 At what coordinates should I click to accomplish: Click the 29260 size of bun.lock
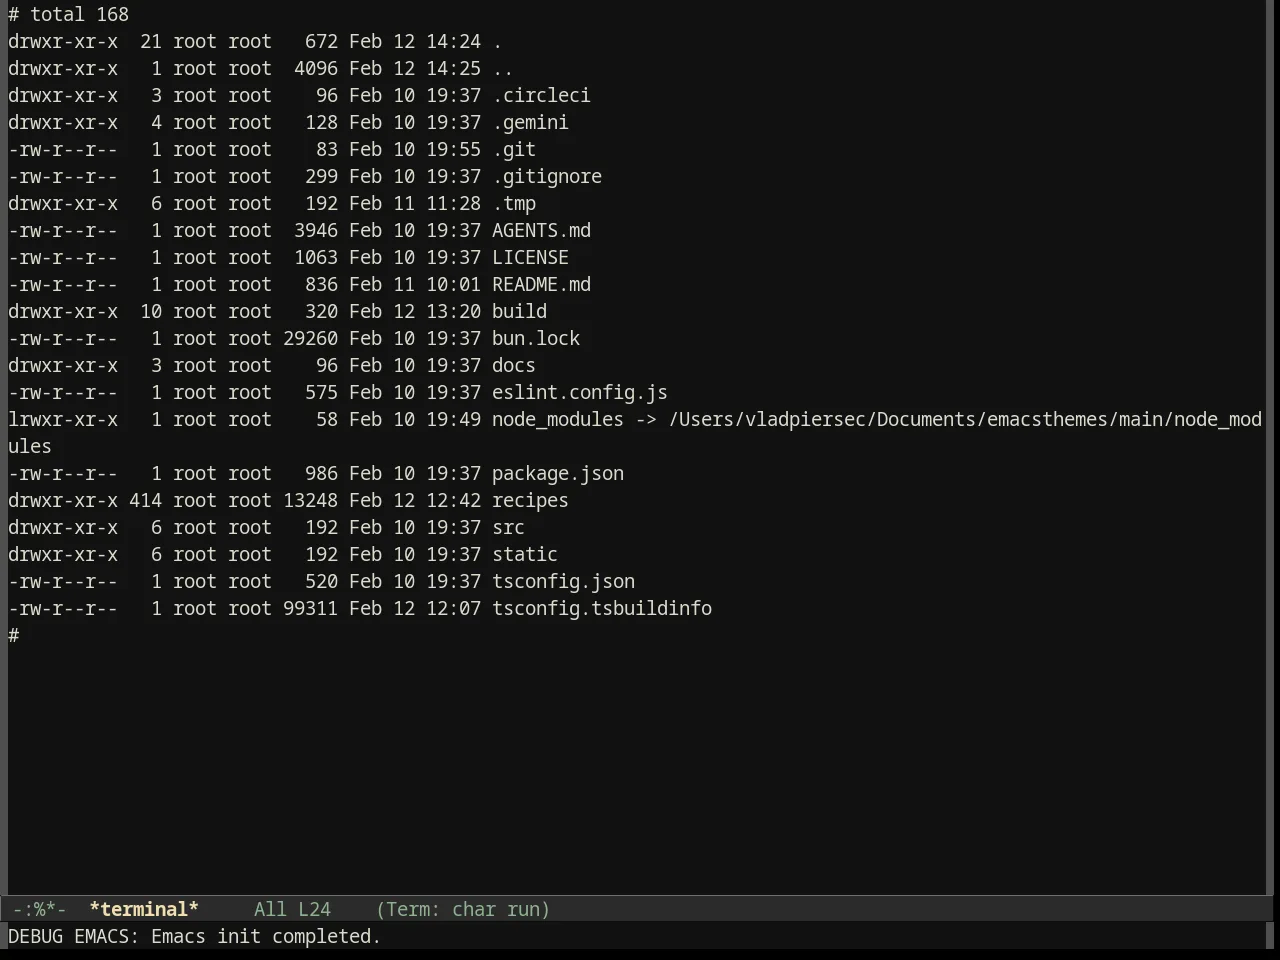coord(310,338)
